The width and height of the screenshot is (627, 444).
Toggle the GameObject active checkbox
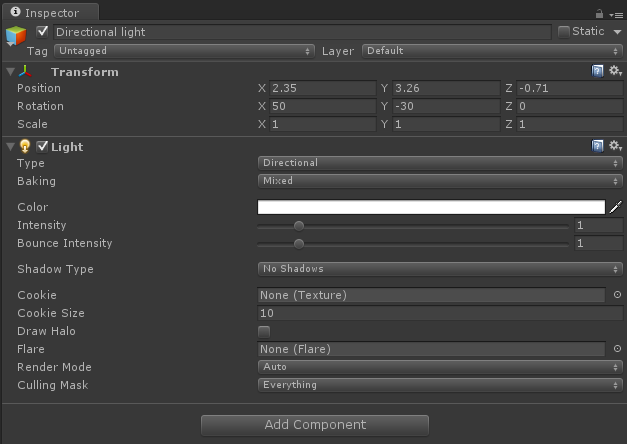pyautogui.click(x=42, y=32)
